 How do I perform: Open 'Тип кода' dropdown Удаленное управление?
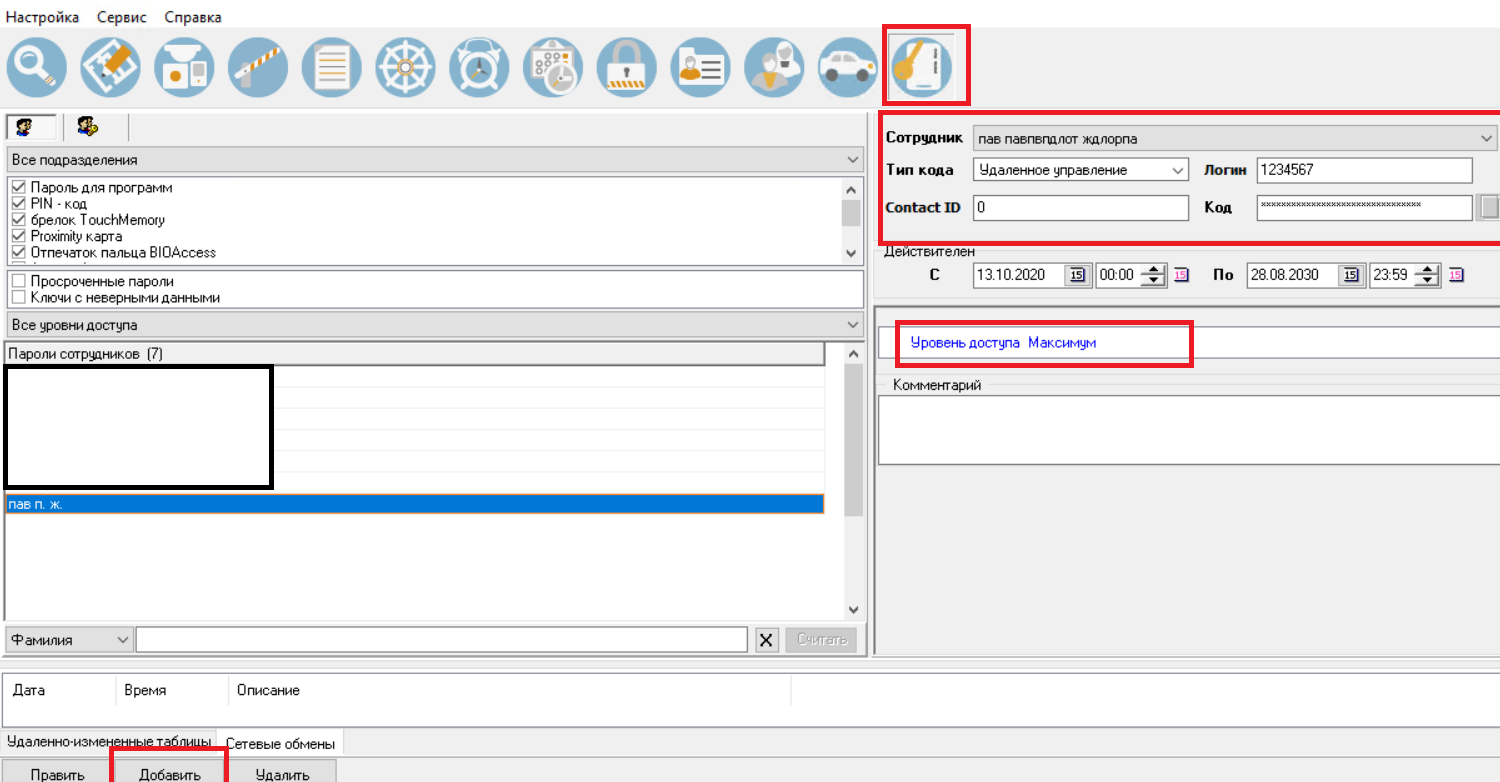tap(1080, 170)
